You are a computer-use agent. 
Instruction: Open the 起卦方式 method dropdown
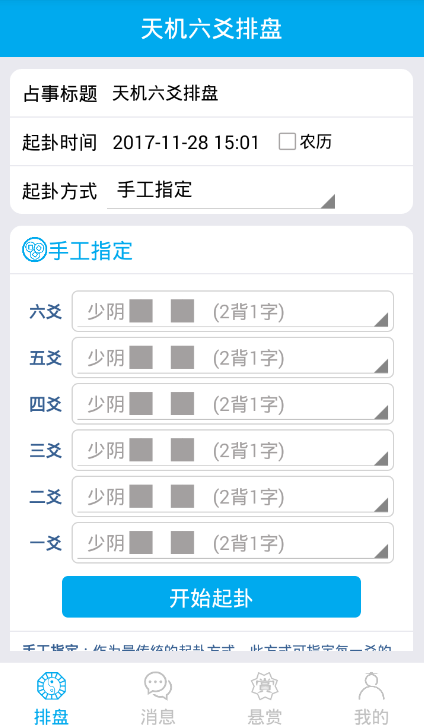tap(221, 191)
